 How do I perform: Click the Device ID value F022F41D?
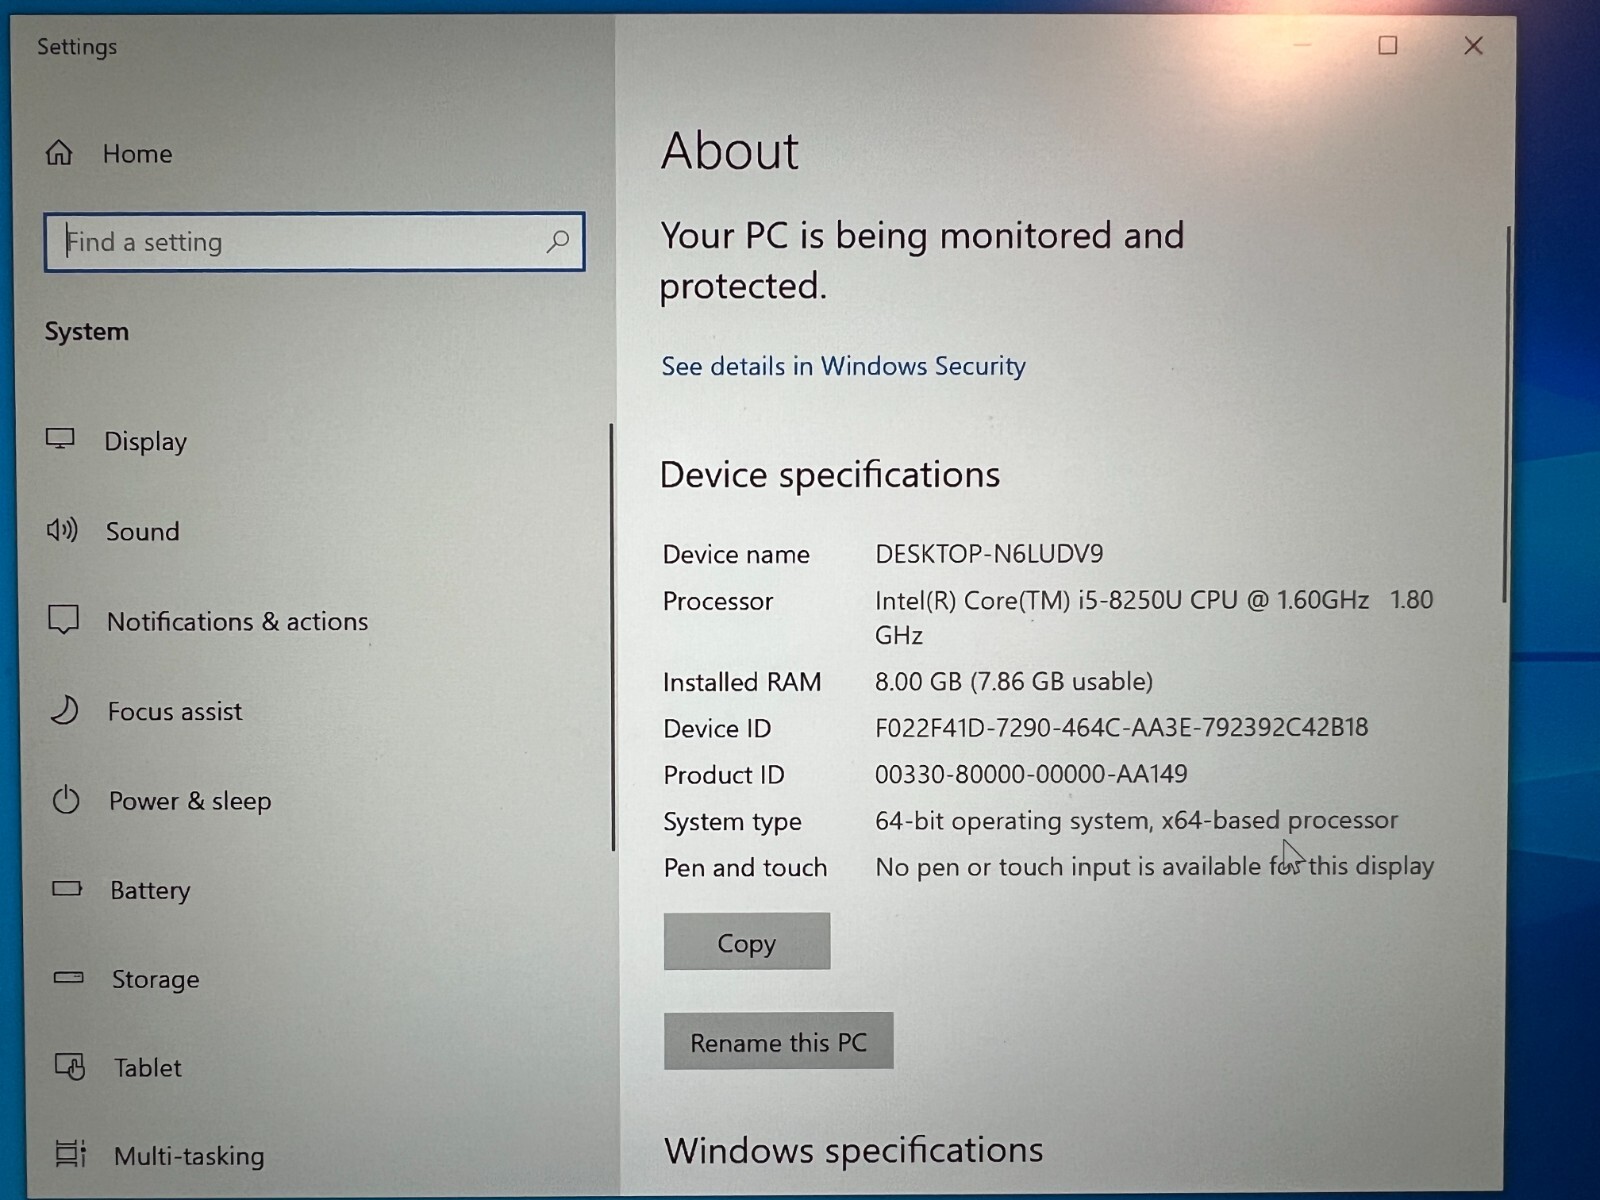click(1121, 727)
